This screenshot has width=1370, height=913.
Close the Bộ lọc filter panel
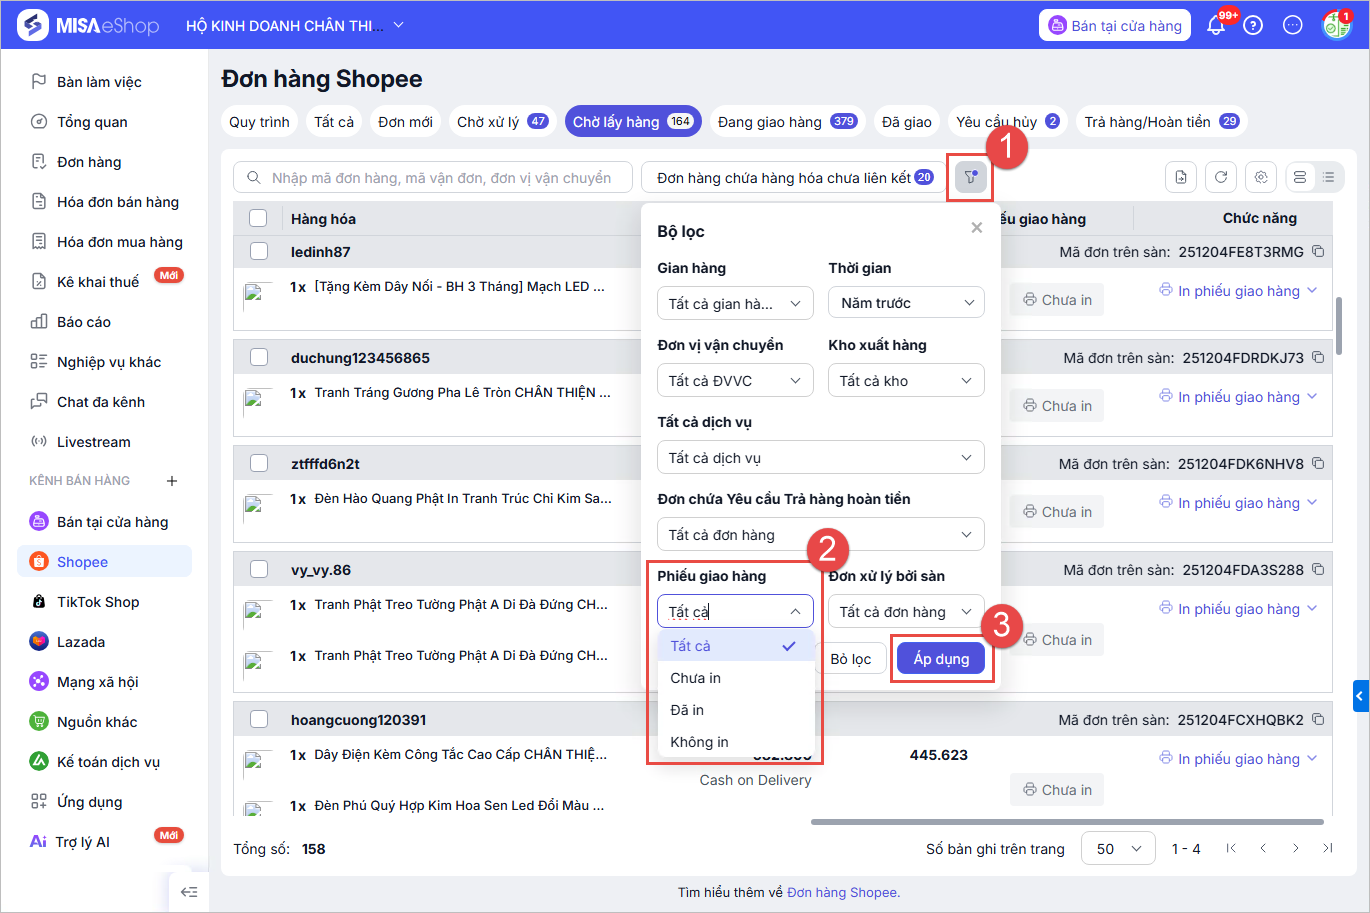[x=977, y=228]
